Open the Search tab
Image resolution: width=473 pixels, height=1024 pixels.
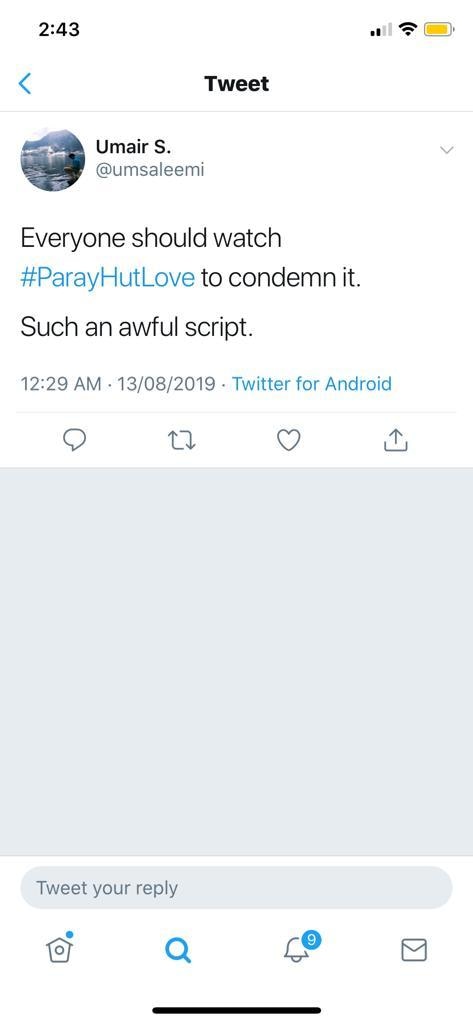click(x=178, y=950)
